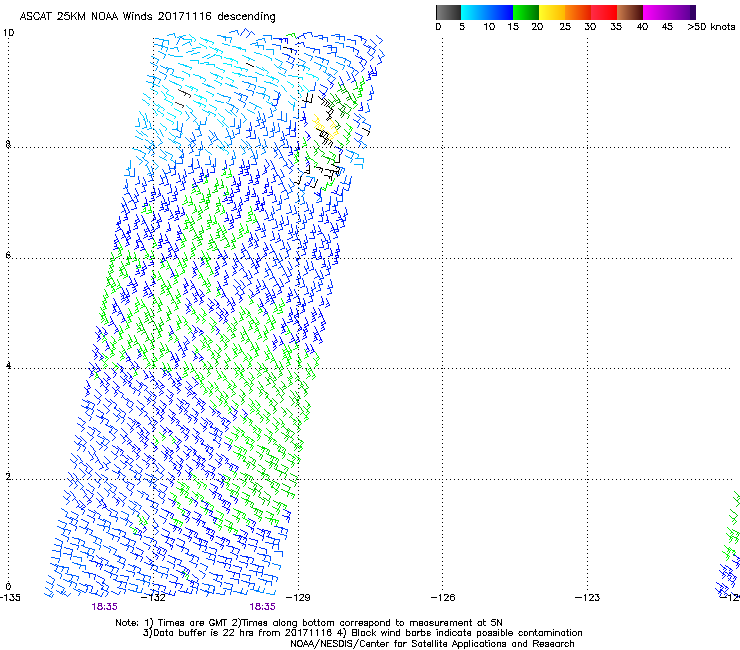Click the latitude label 4
The height and width of the screenshot is (650, 740).
8,365
